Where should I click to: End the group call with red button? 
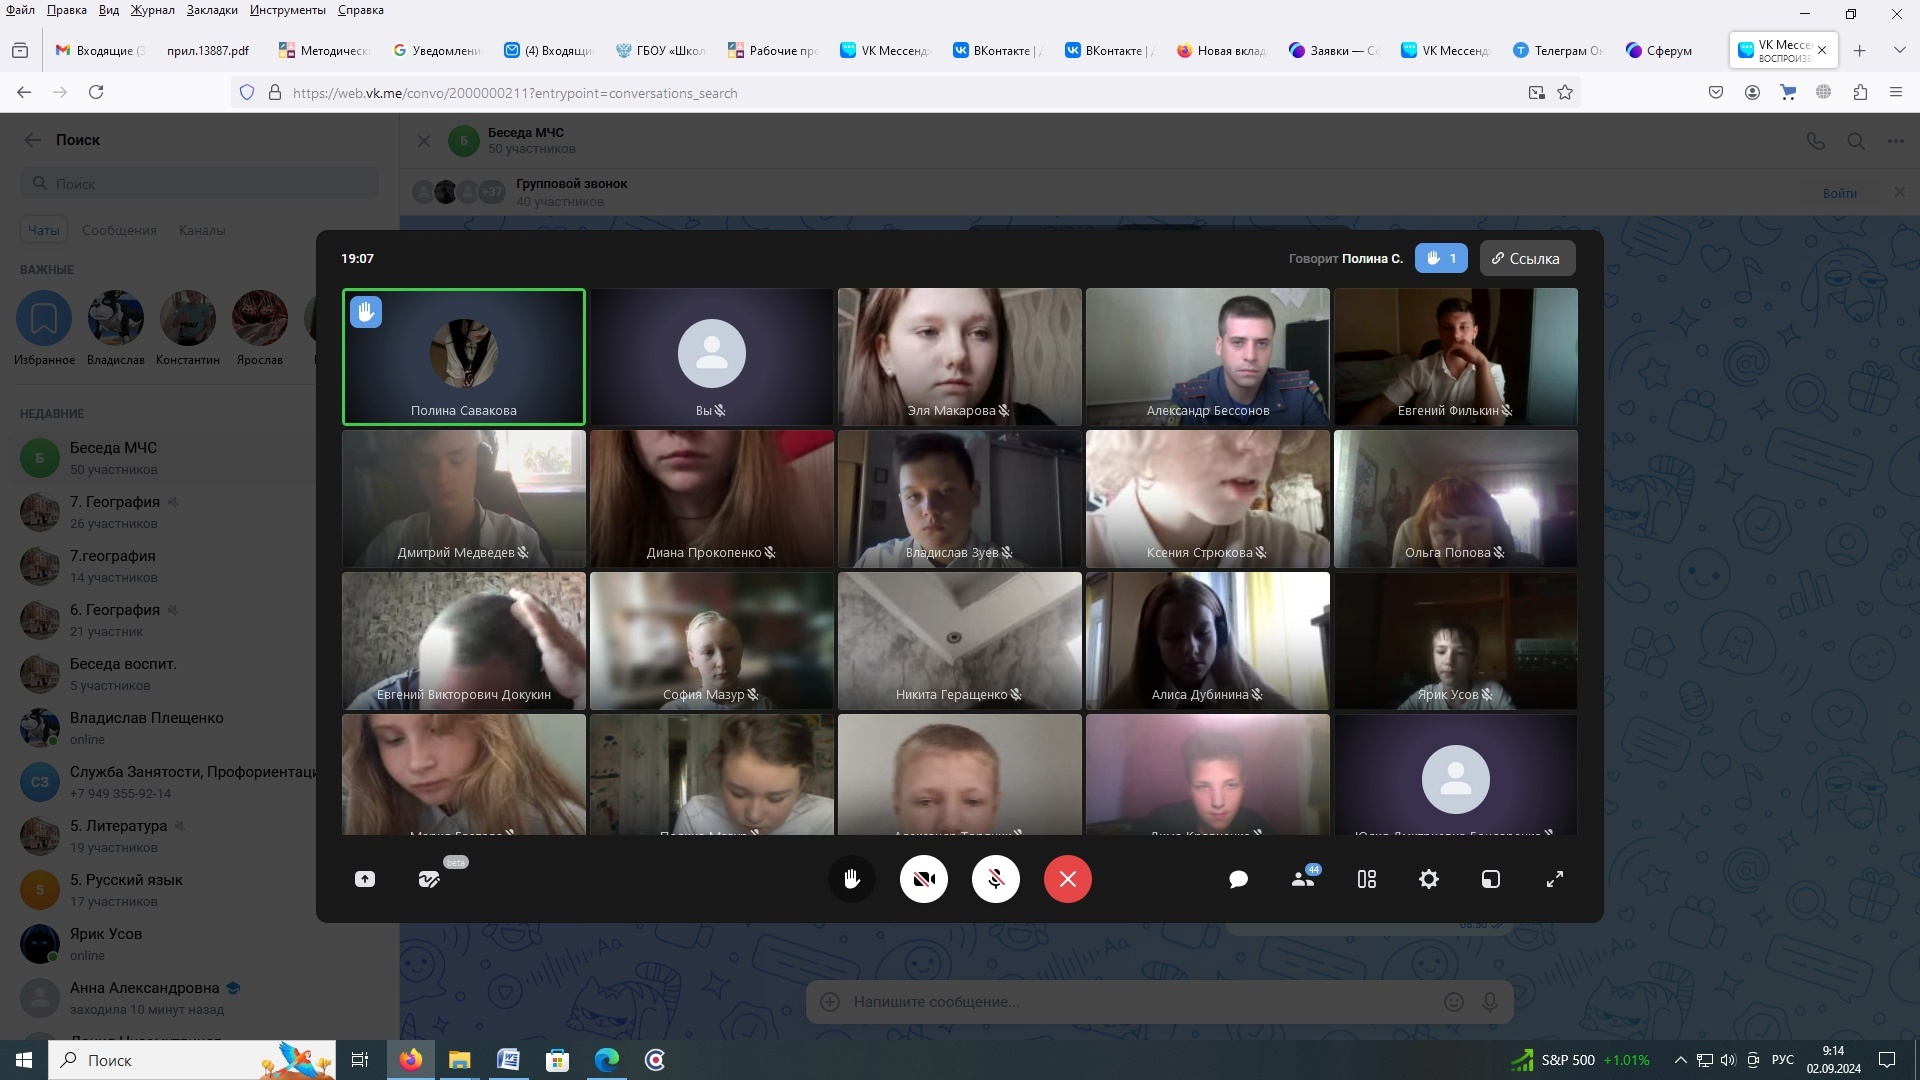1068,879
